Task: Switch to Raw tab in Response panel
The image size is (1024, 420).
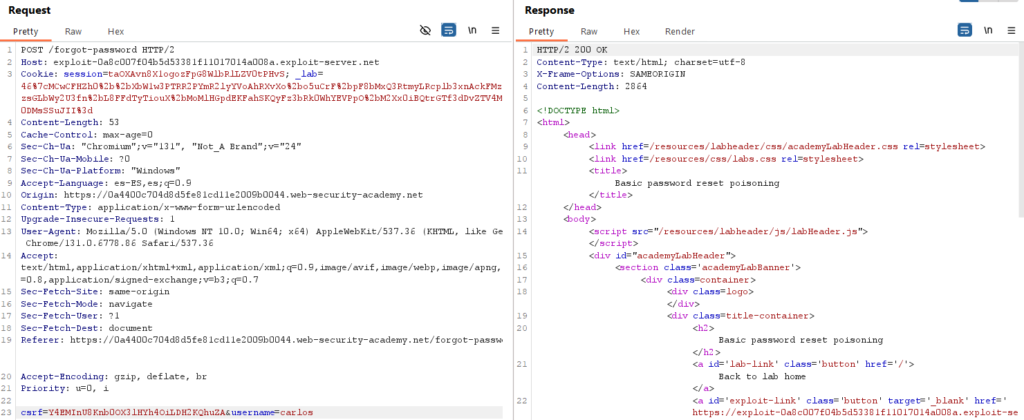Action: coord(589,31)
